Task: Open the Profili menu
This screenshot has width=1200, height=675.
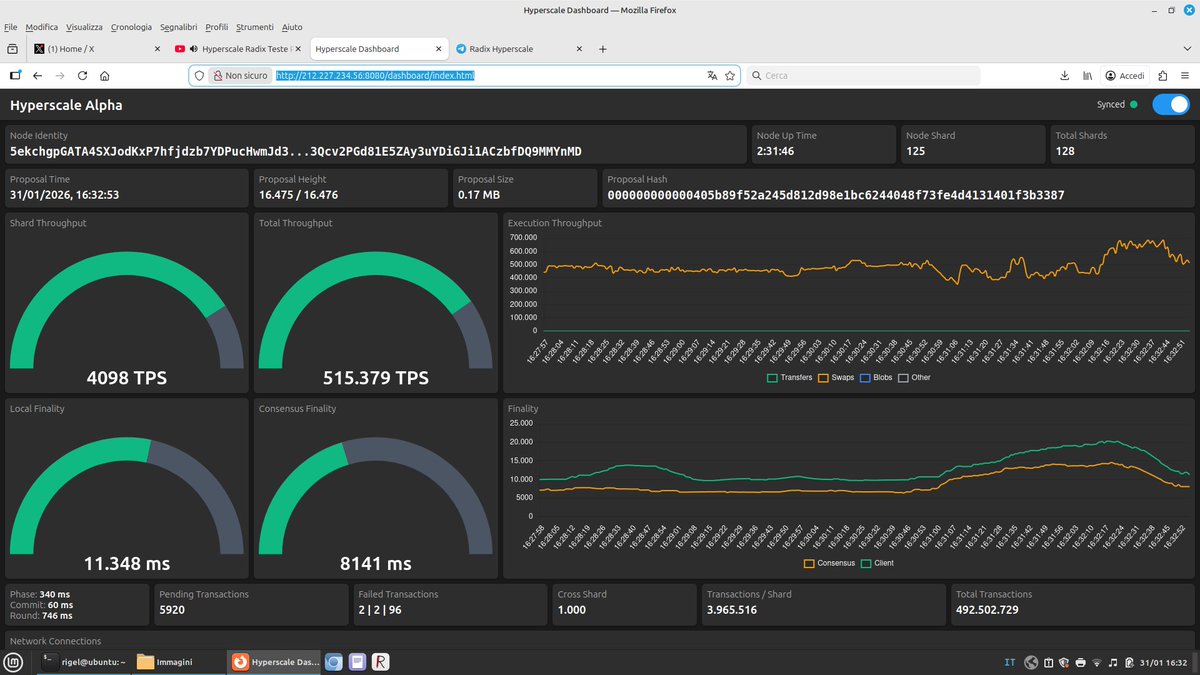Action: click(217, 27)
